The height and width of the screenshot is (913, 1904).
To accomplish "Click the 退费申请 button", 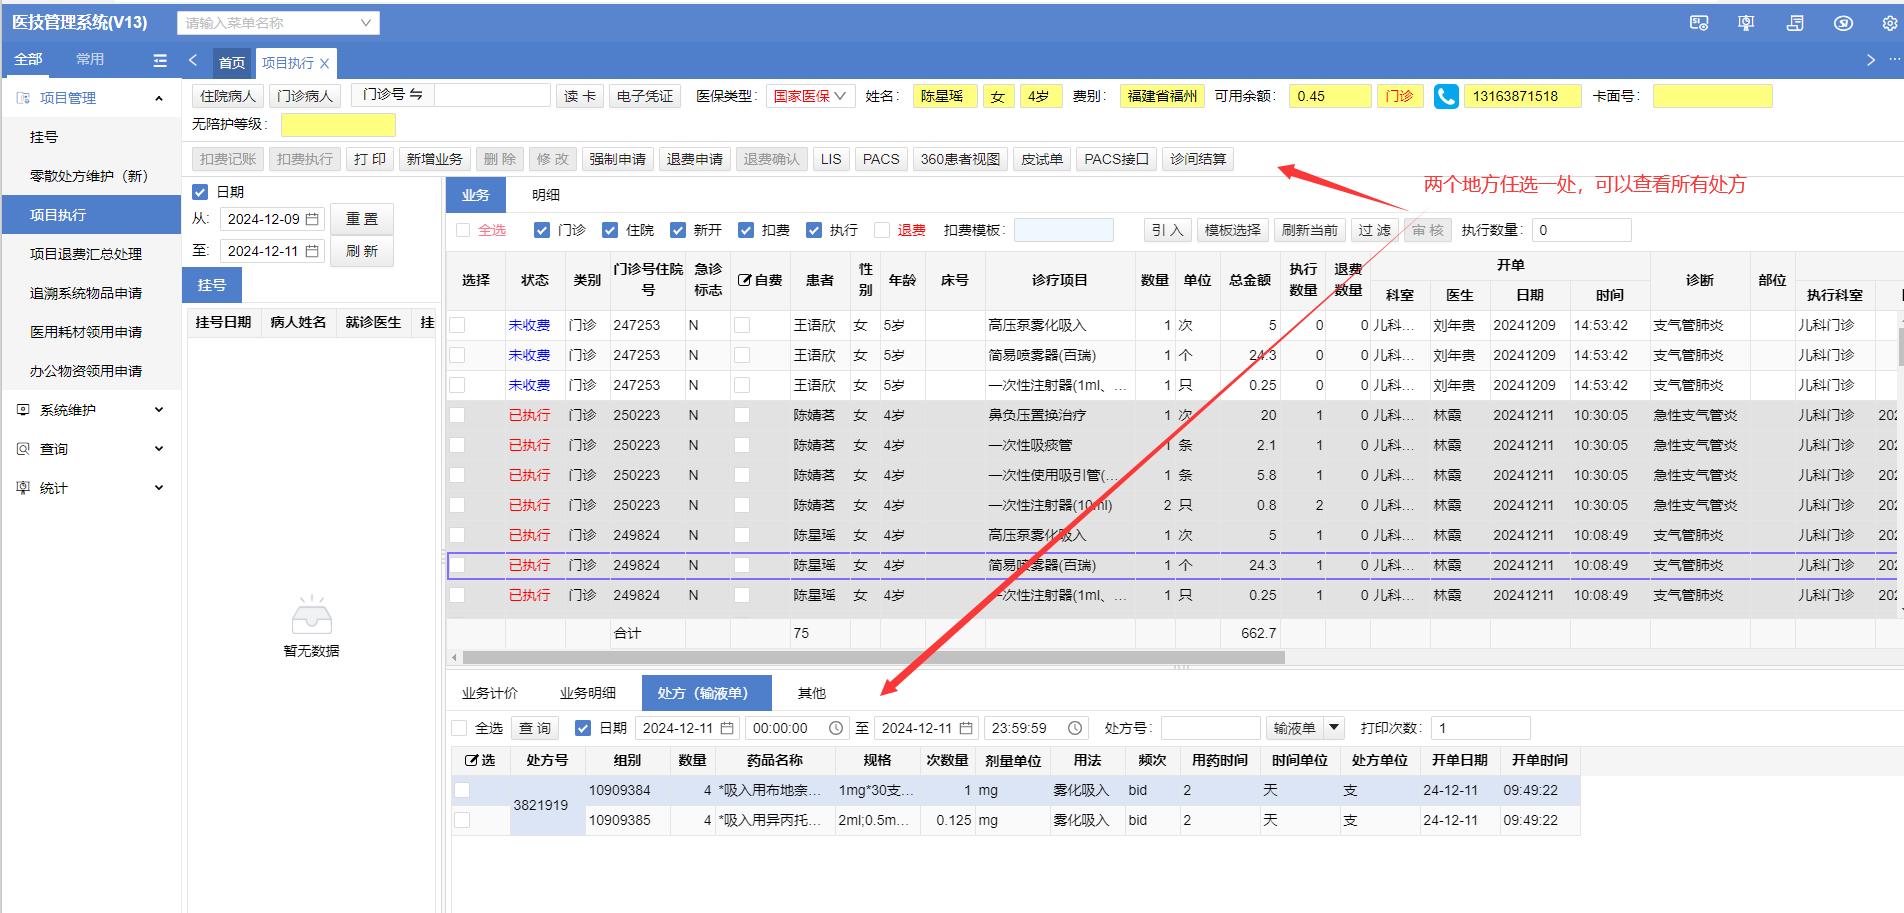I will tap(694, 159).
